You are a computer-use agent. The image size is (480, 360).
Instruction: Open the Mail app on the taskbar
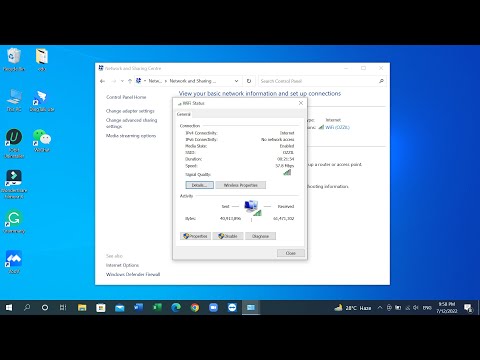tap(119, 307)
